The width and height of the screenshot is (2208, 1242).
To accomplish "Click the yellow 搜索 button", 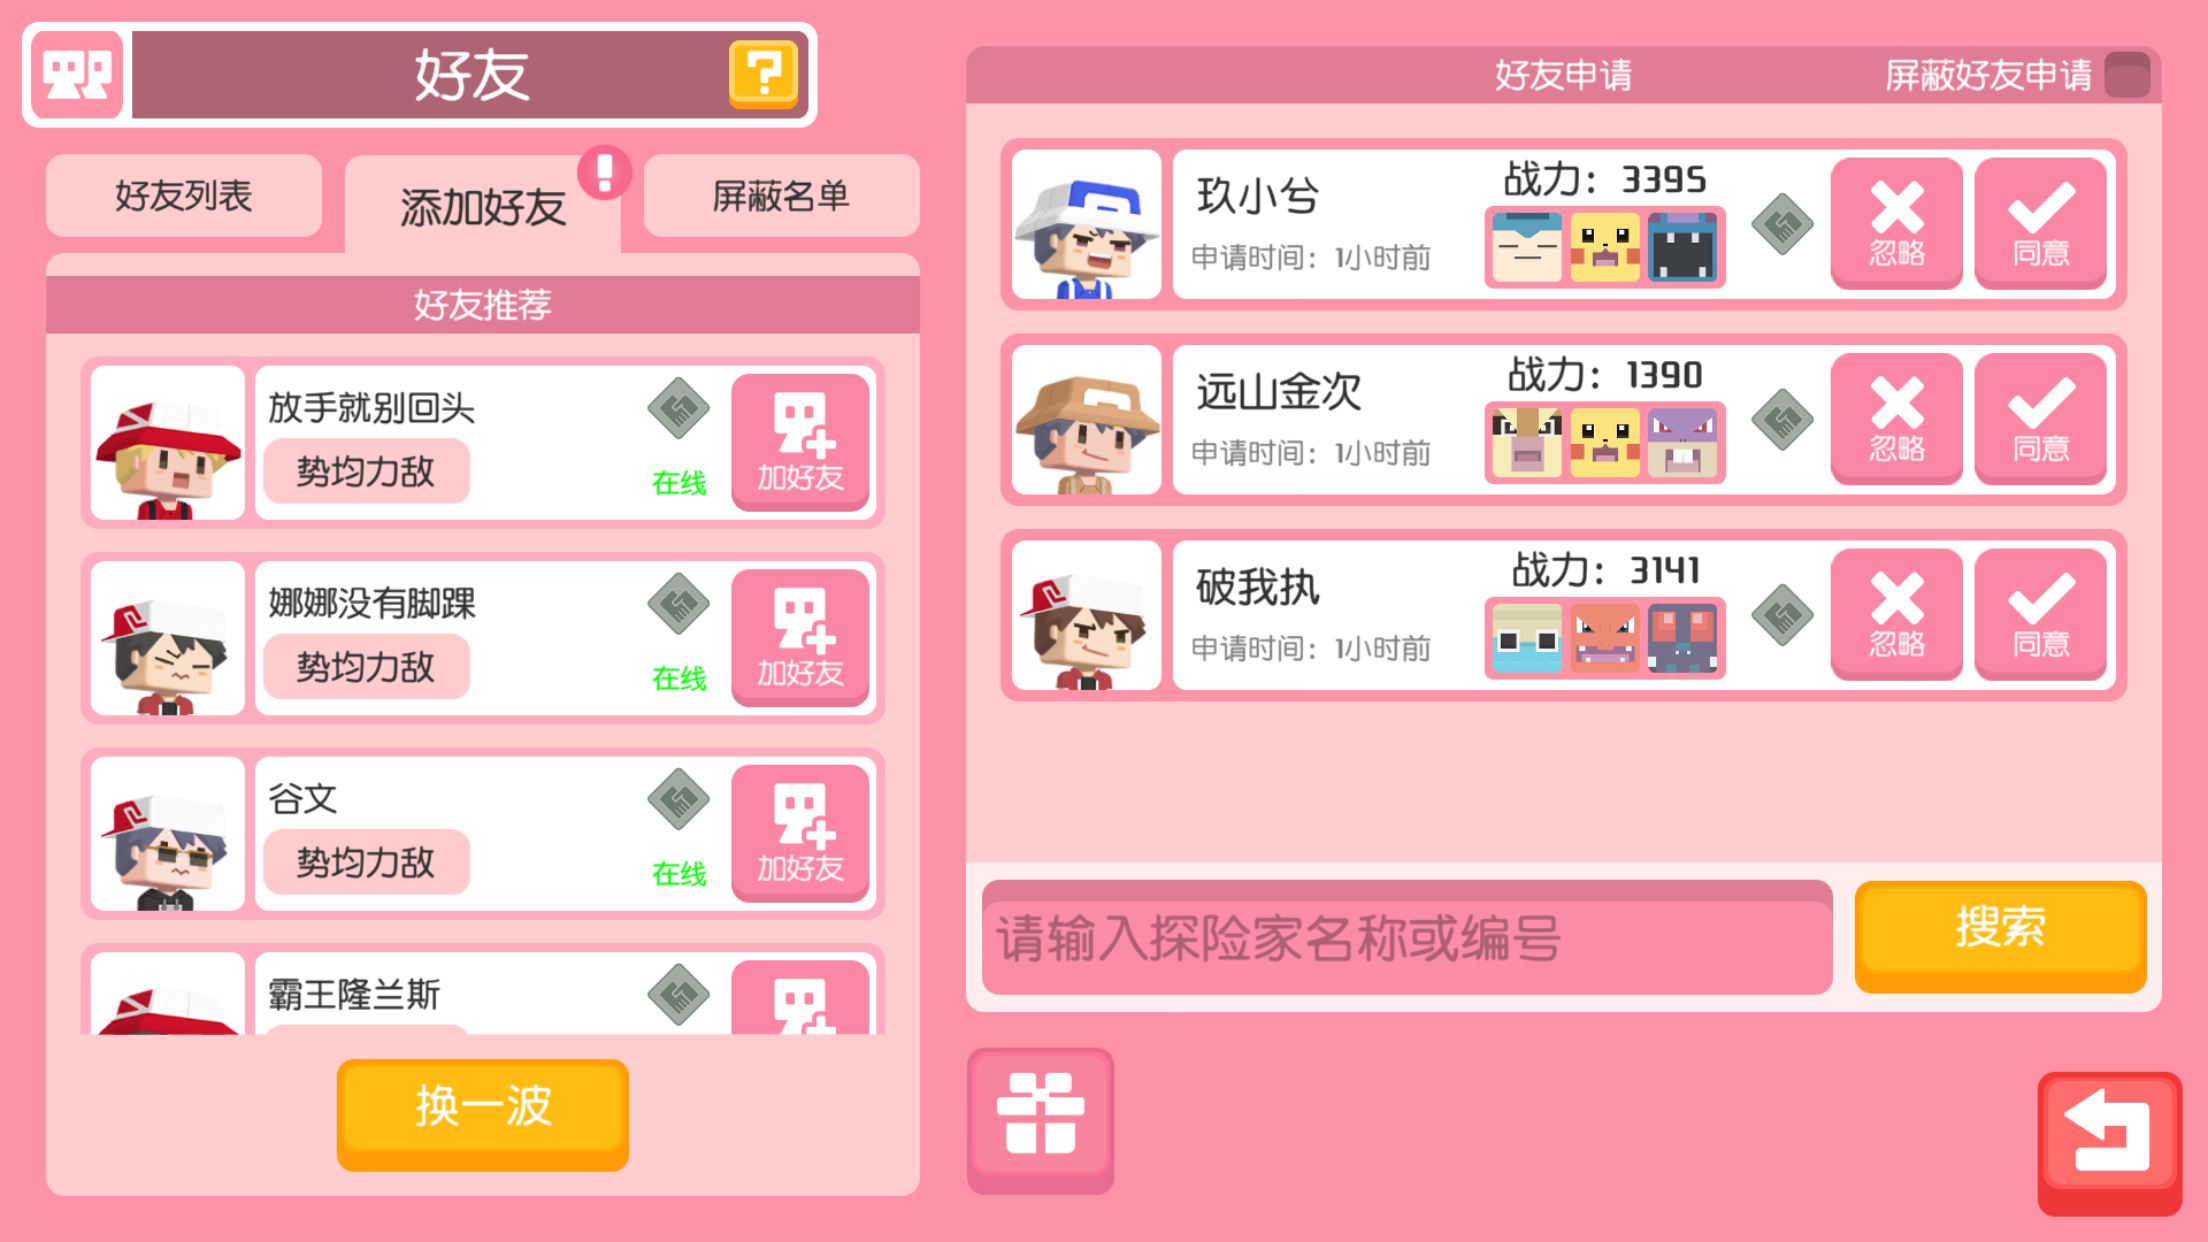I will (x=2000, y=935).
